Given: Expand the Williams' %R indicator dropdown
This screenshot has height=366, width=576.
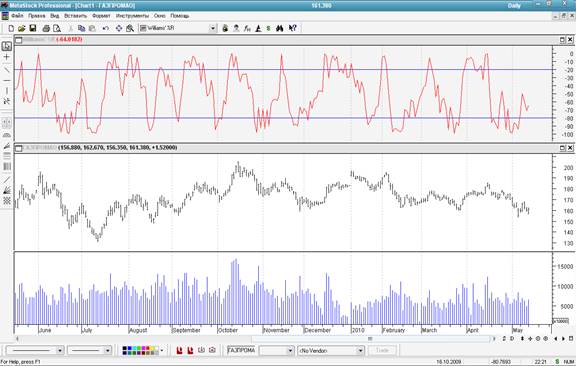Looking at the screenshot, I should [x=213, y=28].
